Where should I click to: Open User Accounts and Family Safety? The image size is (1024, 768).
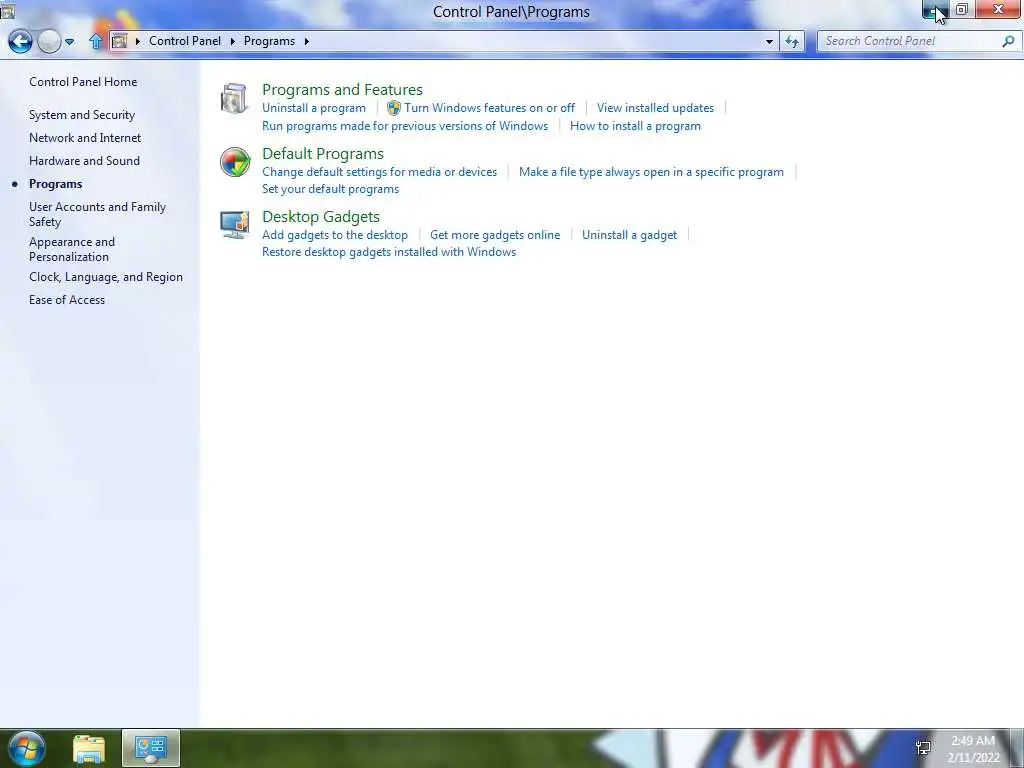(x=97, y=214)
